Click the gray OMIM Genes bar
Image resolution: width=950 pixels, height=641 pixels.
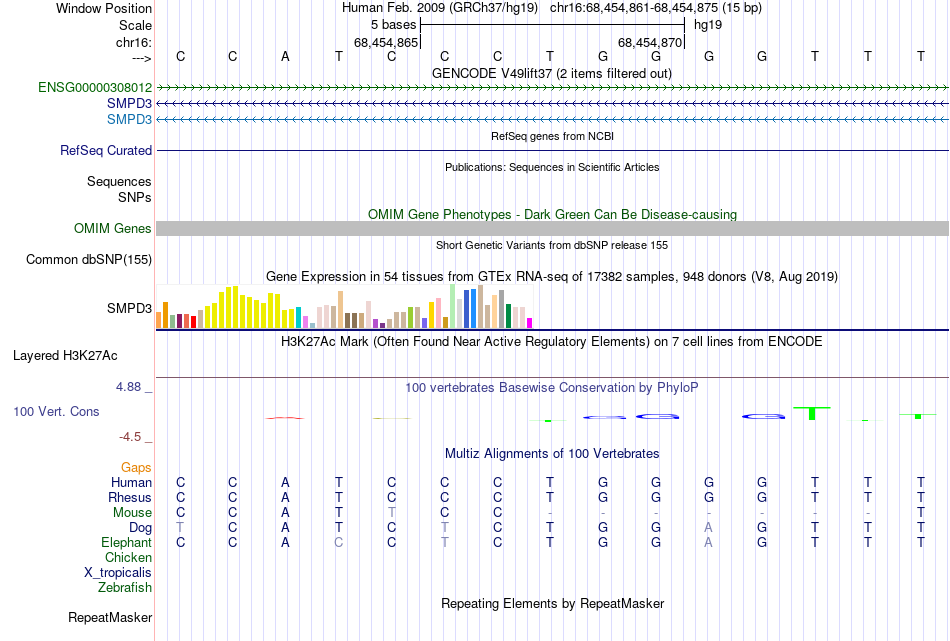click(552, 228)
